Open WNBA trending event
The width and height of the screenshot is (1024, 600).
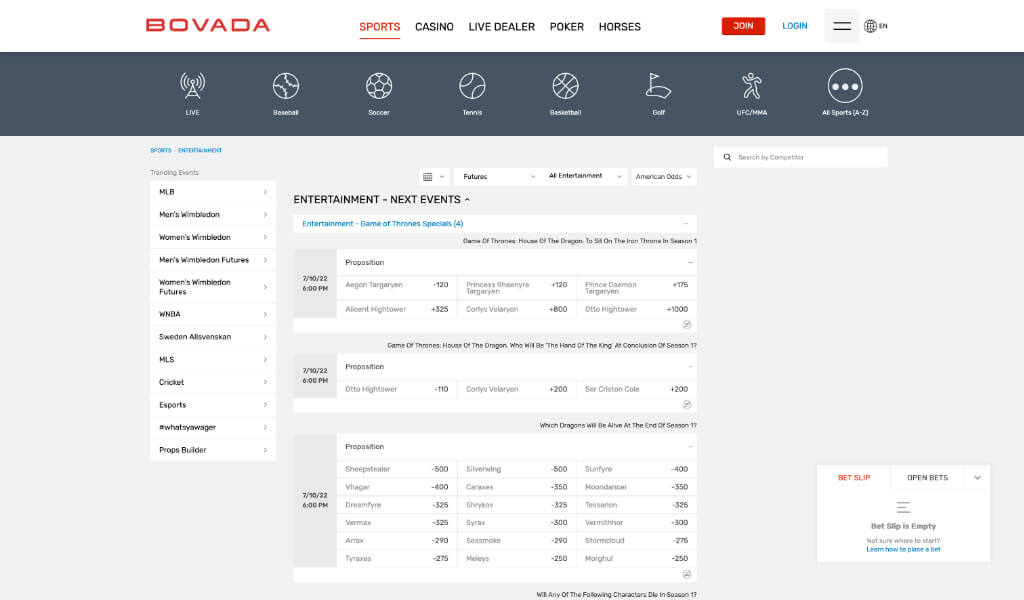pyautogui.click(x=213, y=314)
